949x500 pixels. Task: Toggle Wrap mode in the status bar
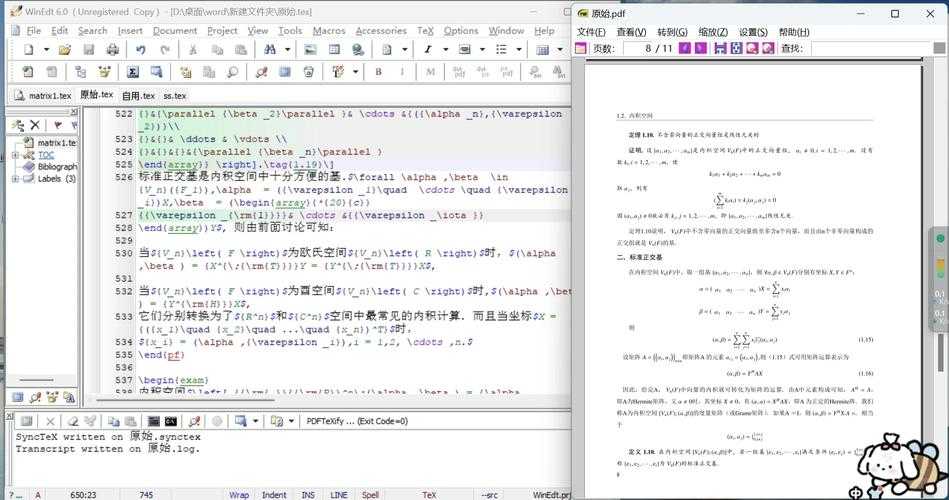click(239, 494)
